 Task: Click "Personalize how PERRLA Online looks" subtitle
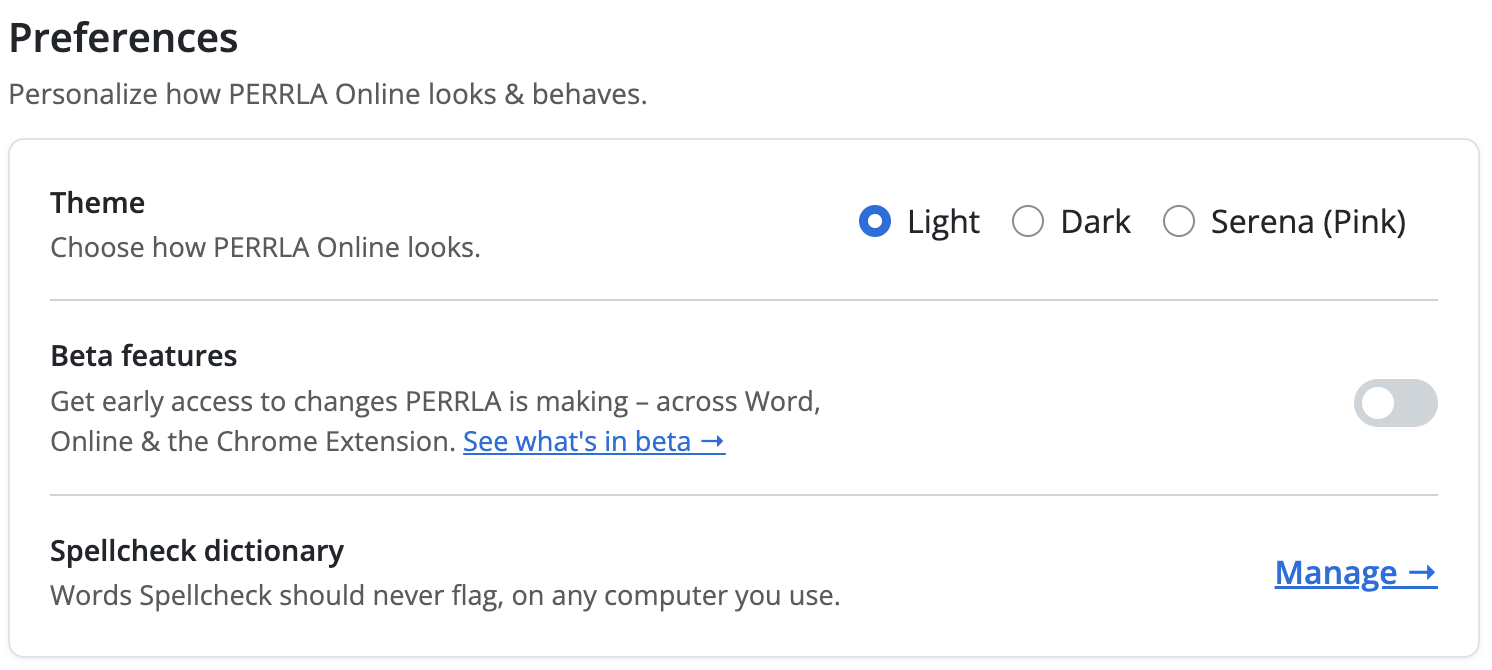(328, 95)
